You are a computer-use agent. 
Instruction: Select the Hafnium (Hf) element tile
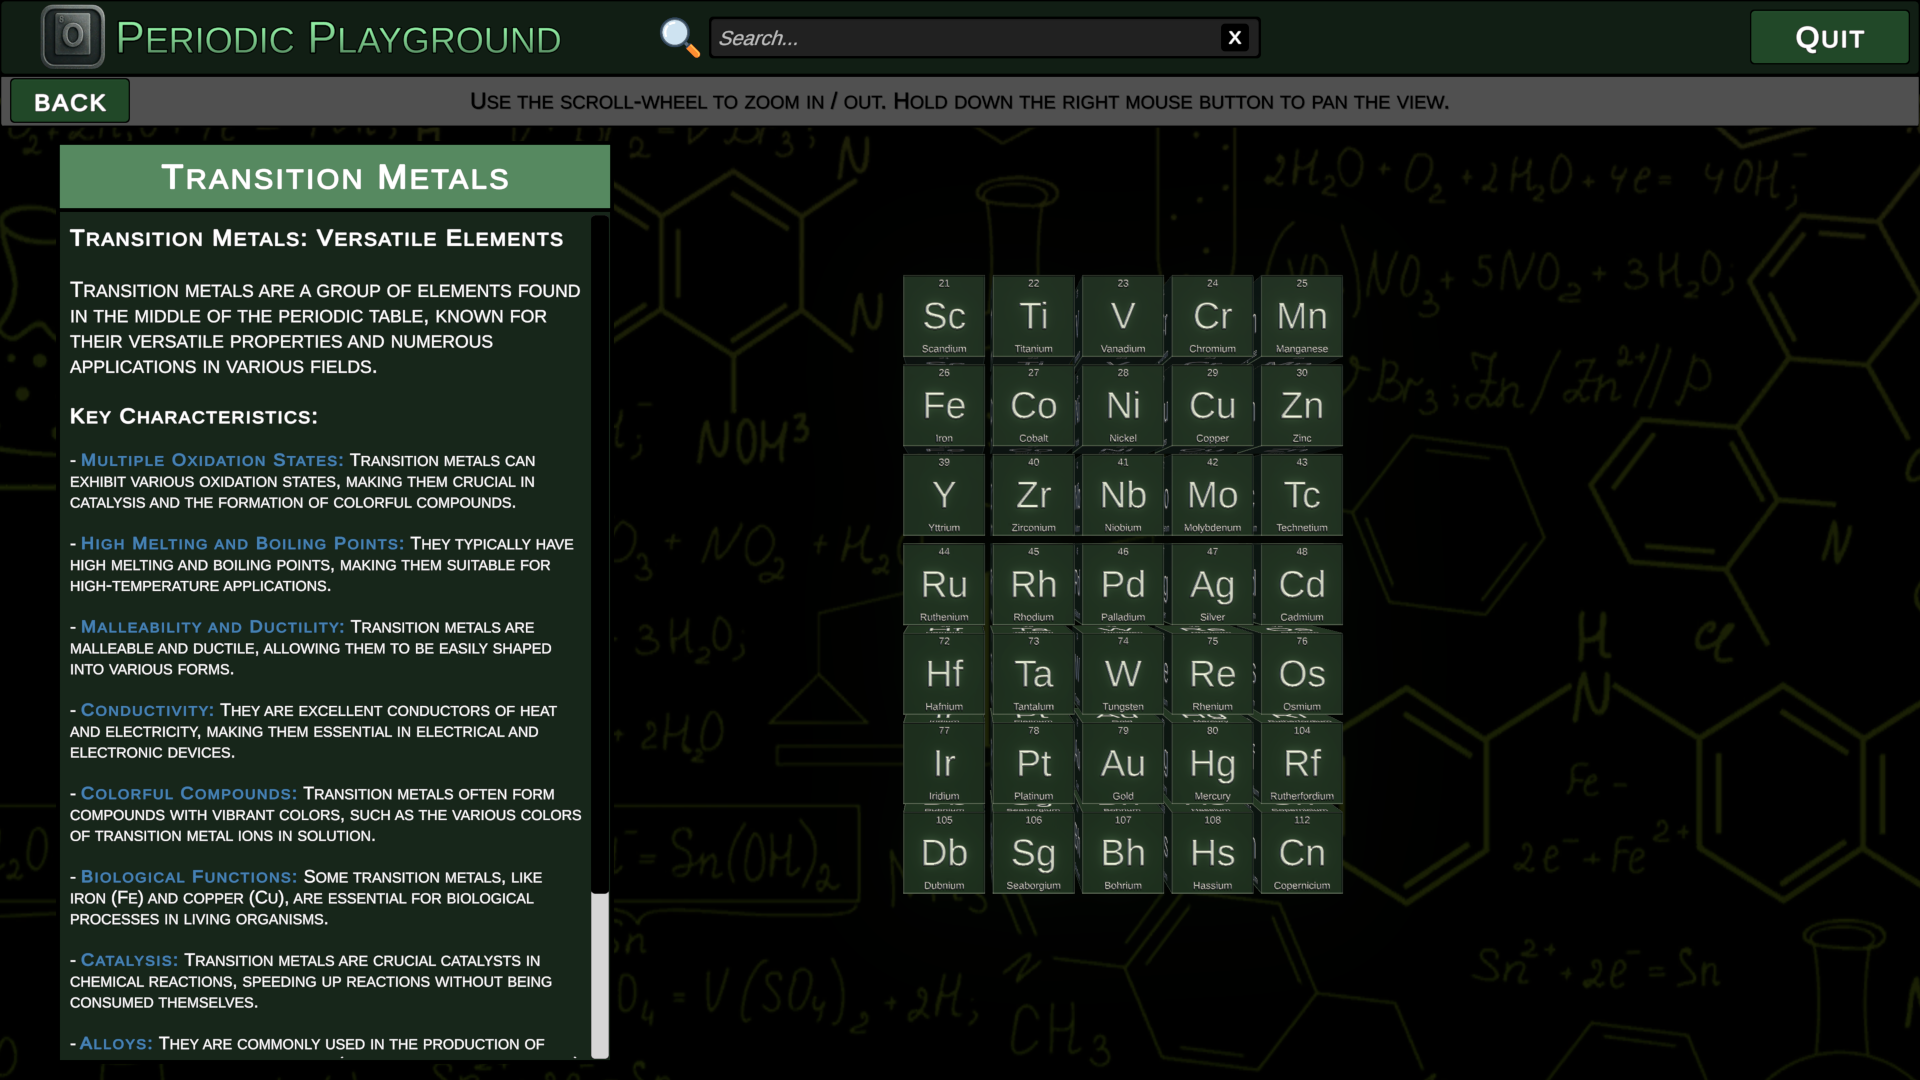944,674
